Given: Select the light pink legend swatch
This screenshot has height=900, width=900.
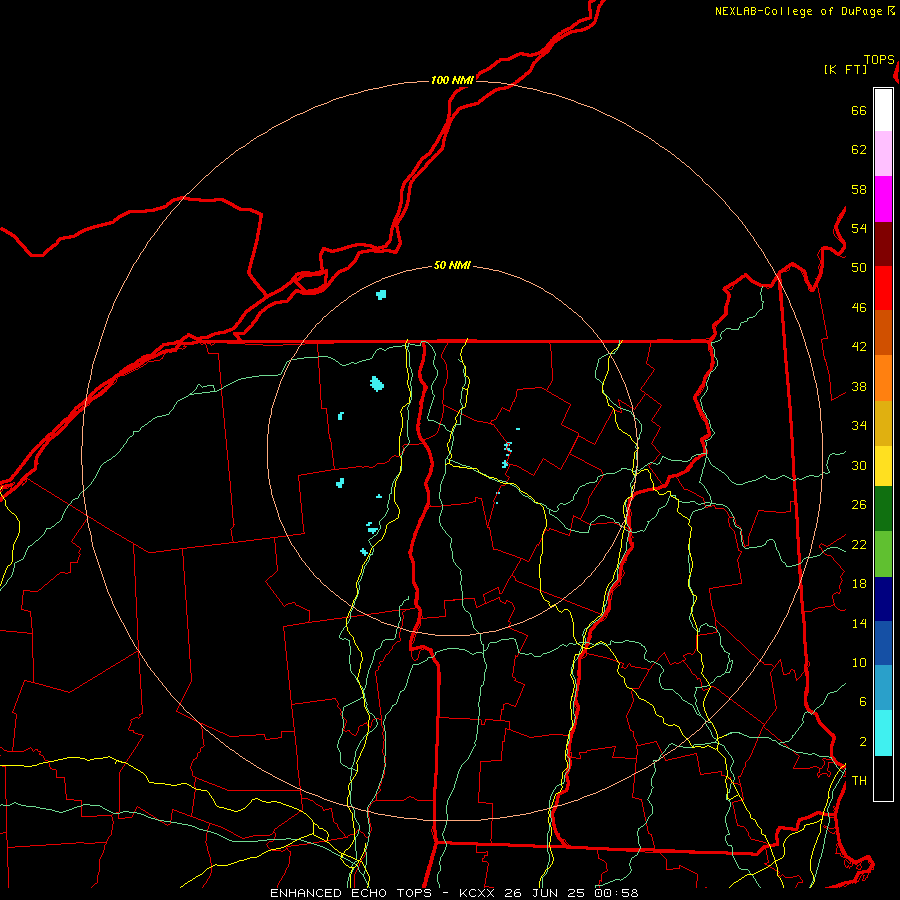Looking at the screenshot, I should (x=883, y=154).
